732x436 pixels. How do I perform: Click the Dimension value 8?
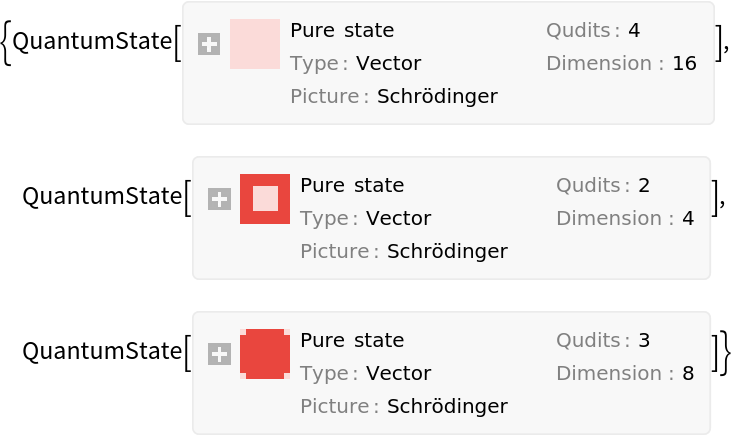pyautogui.click(x=688, y=373)
